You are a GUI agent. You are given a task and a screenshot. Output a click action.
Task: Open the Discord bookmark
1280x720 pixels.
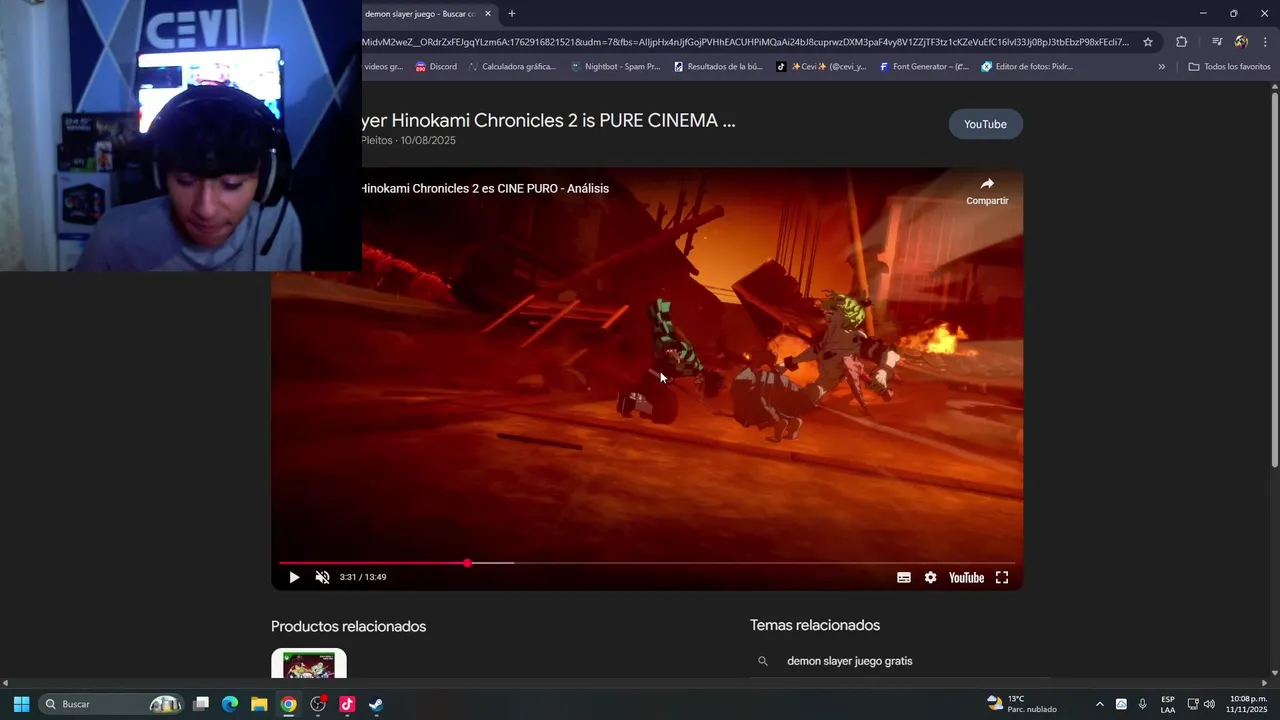(x=436, y=67)
